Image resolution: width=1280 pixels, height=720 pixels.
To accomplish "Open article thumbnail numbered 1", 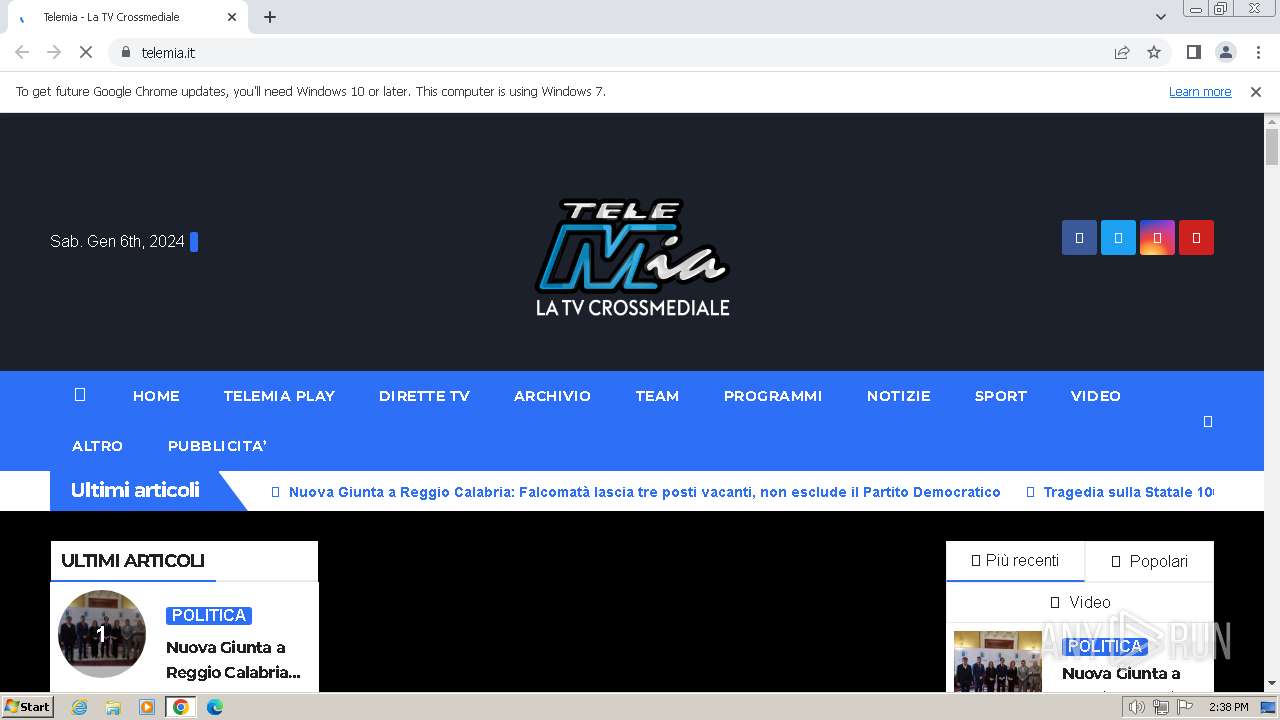I will pos(102,634).
